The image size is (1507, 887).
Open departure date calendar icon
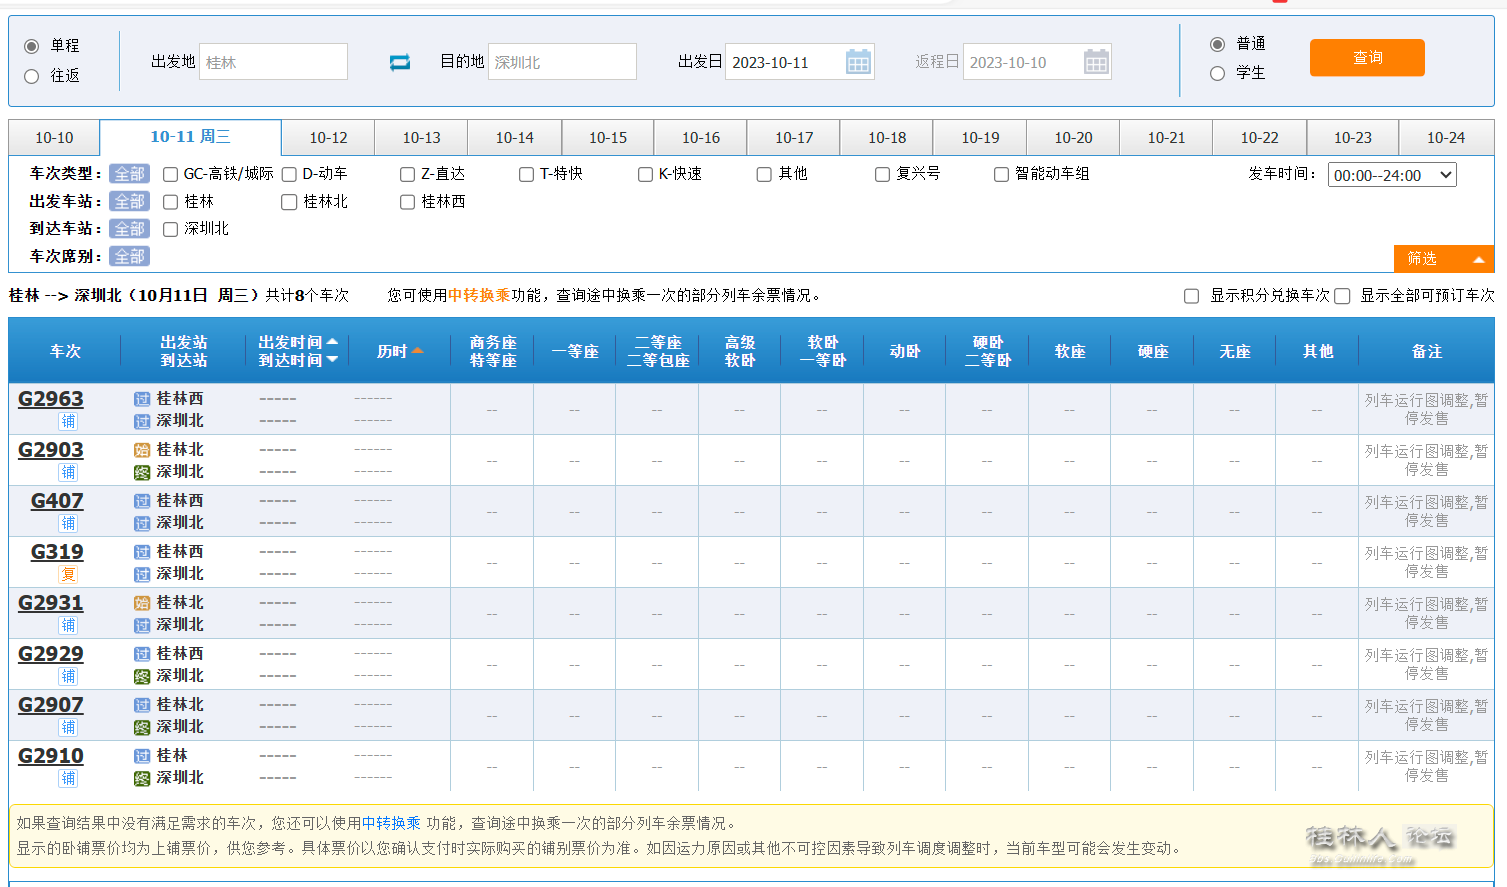pos(858,62)
